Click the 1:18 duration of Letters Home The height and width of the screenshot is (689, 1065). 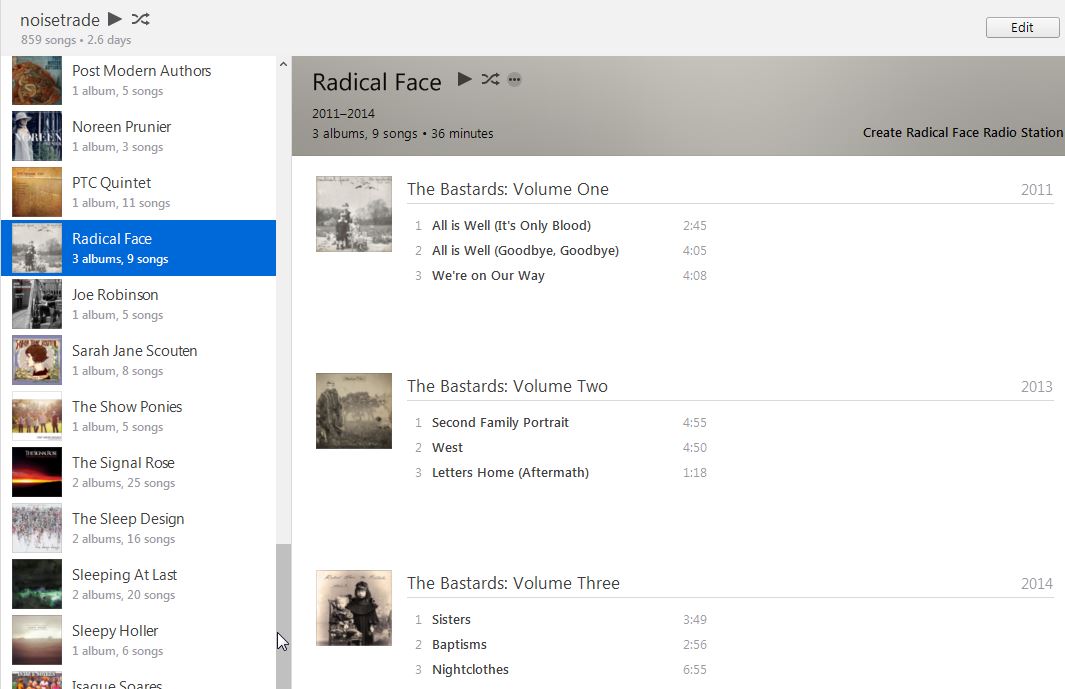pyautogui.click(x=695, y=473)
